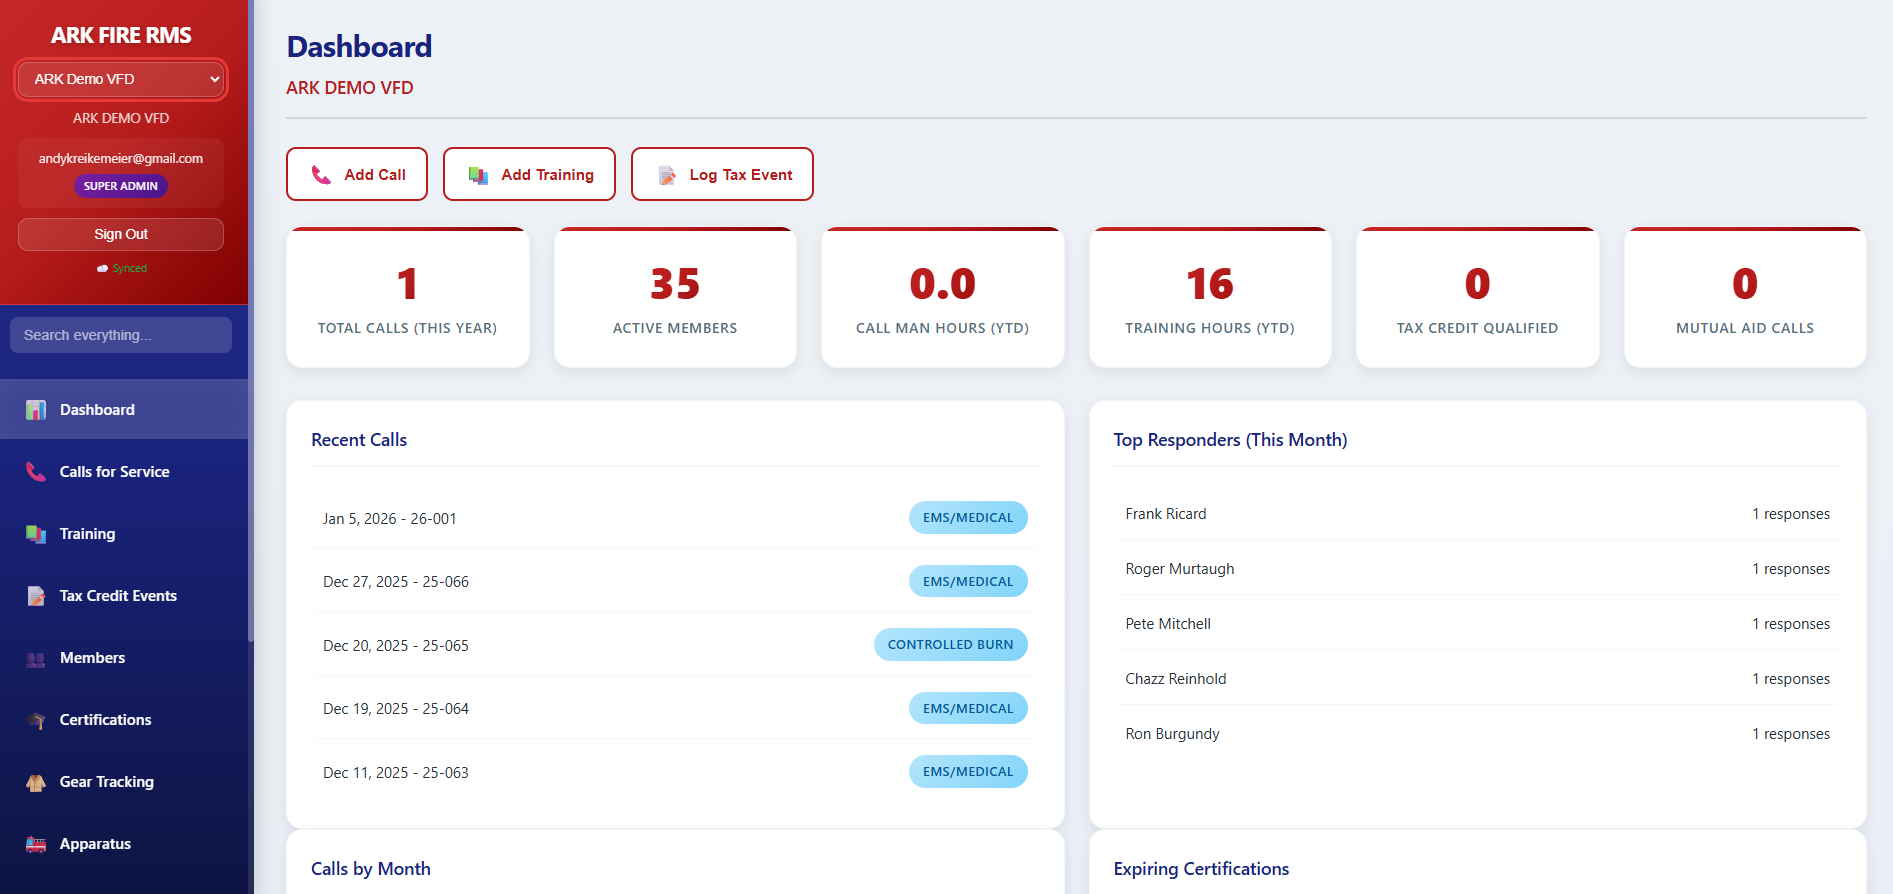Image resolution: width=1893 pixels, height=894 pixels.
Task: Click the Recent Calls heading
Action: tap(359, 440)
